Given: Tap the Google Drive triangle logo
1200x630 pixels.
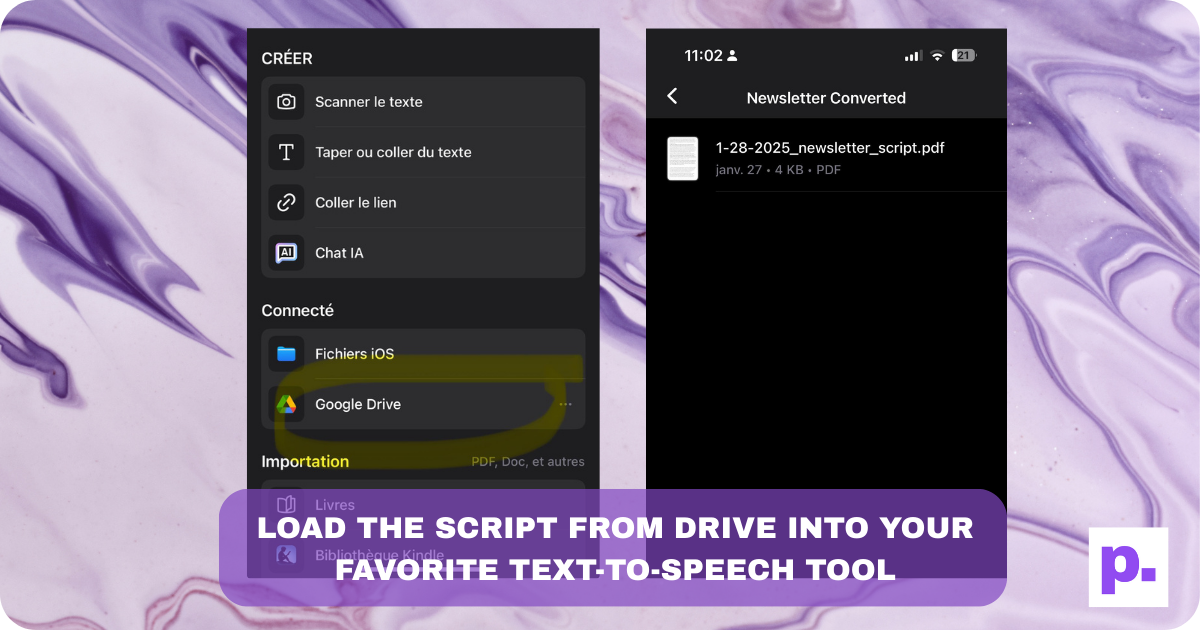Looking at the screenshot, I should 286,404.
